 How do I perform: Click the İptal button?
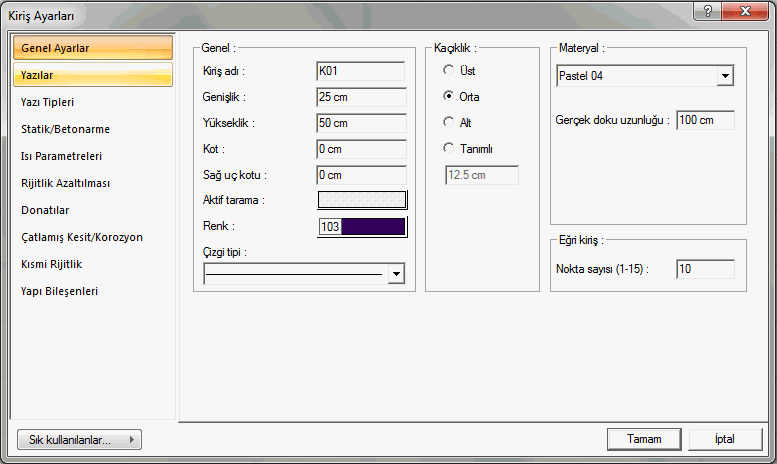click(x=725, y=439)
